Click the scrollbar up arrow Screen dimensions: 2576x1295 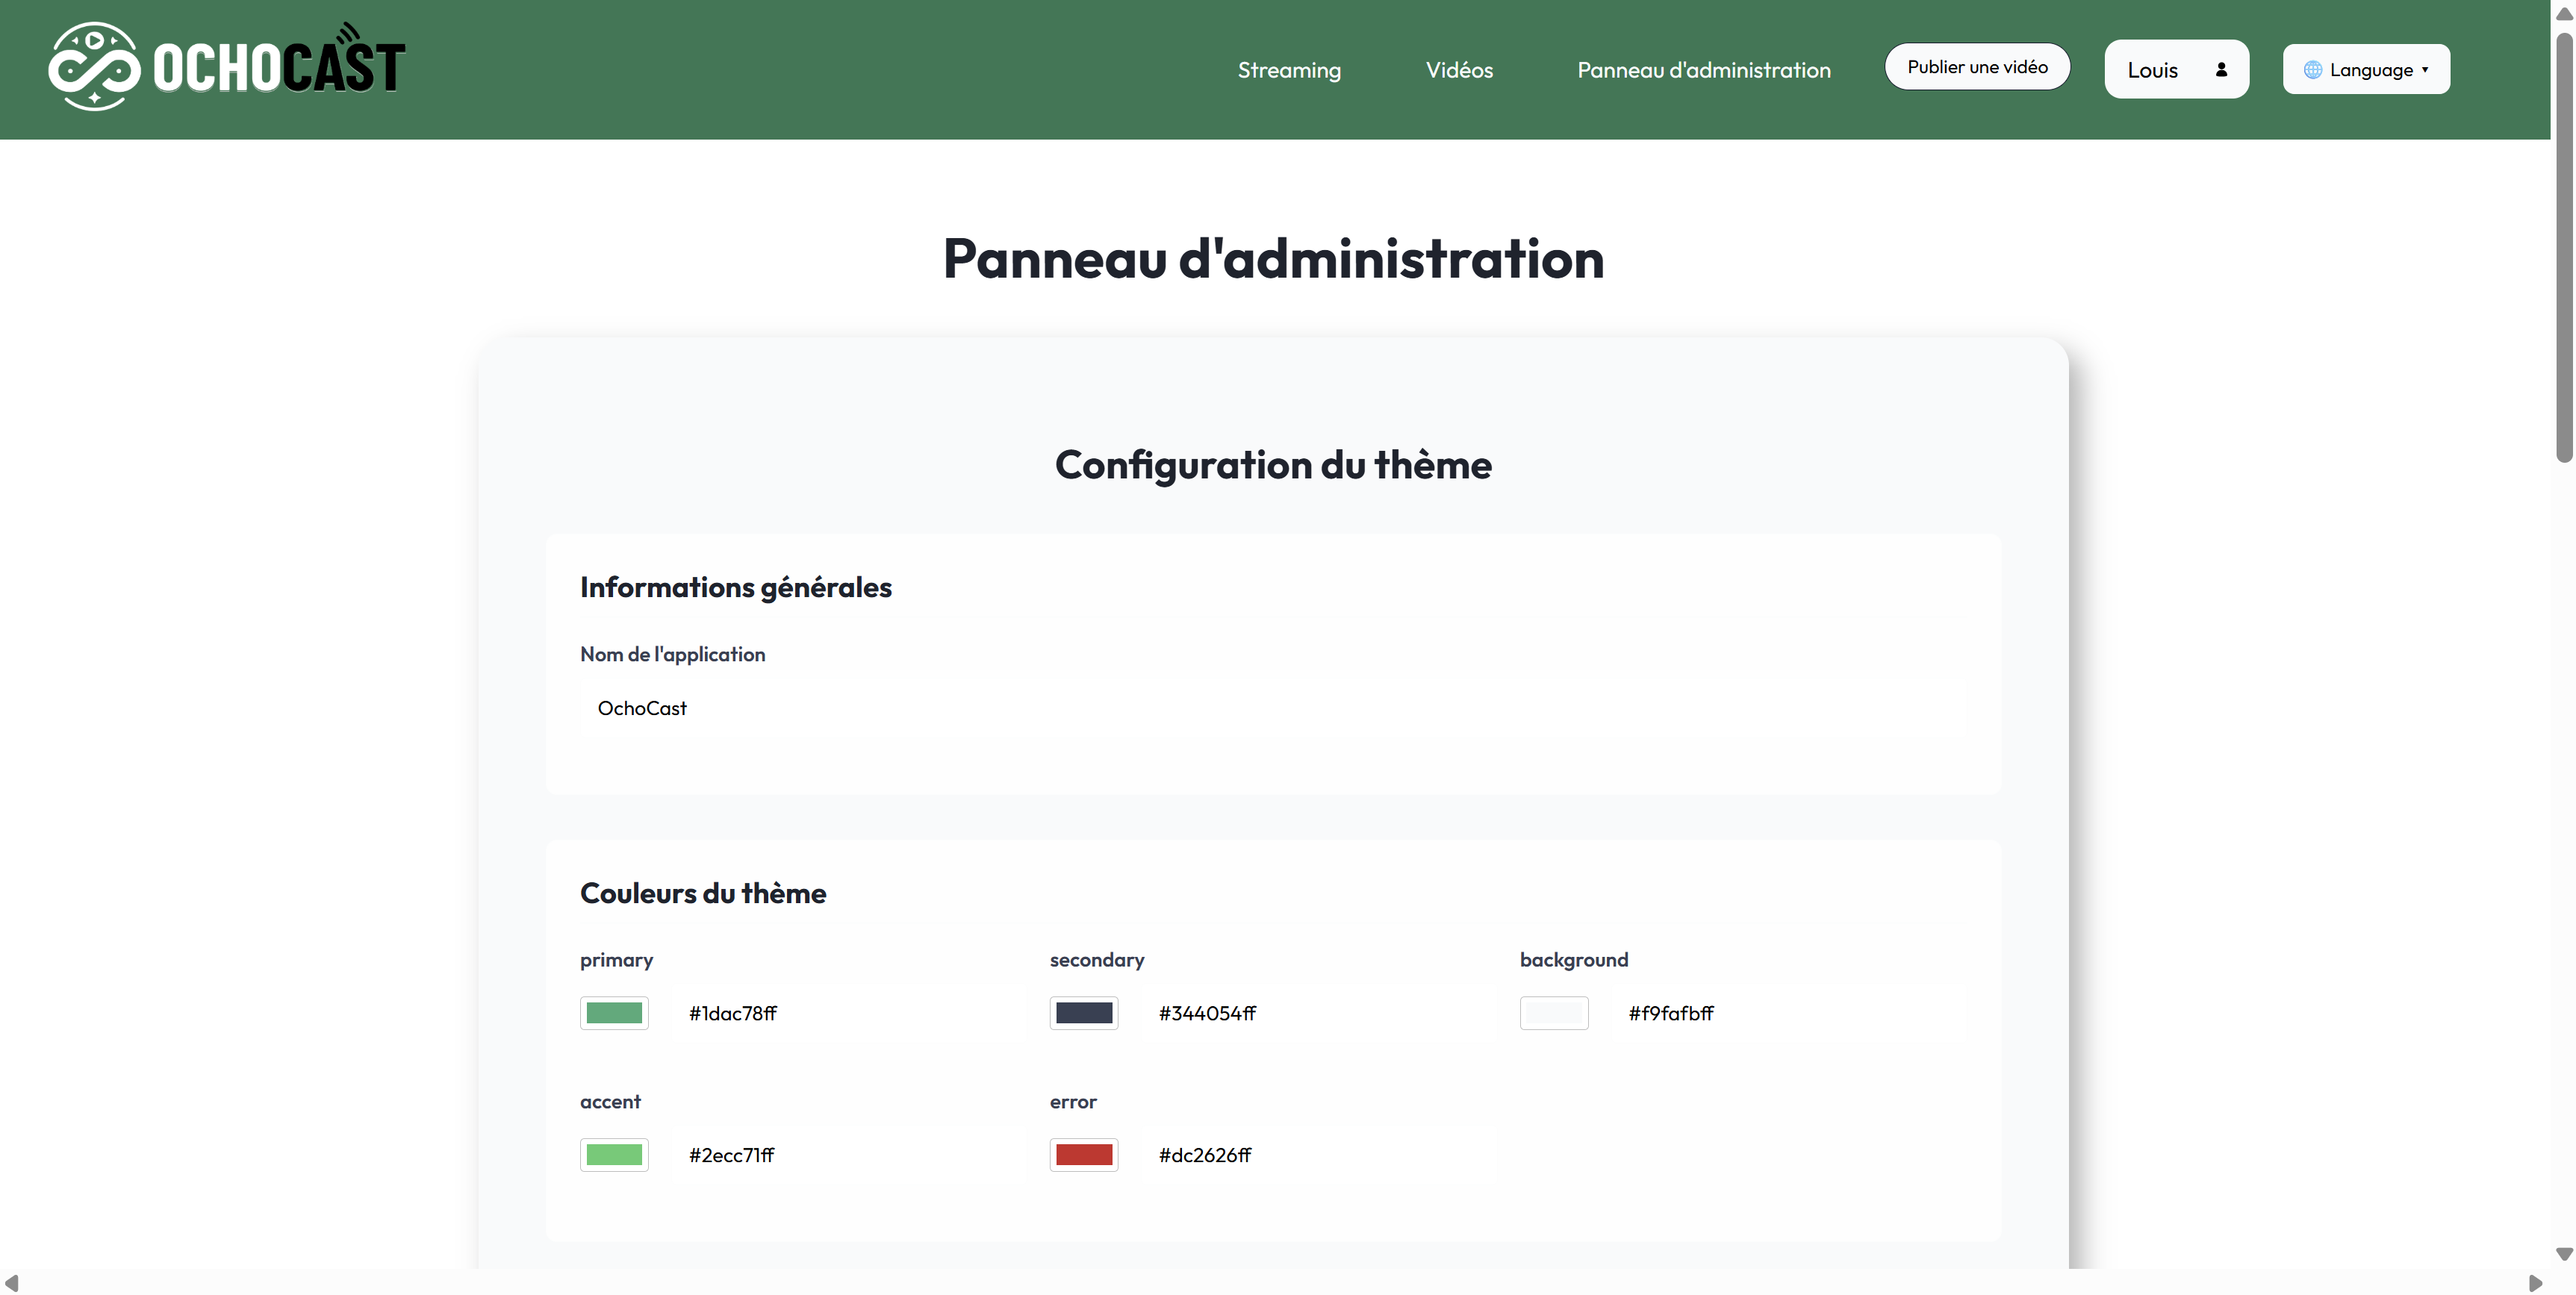2563,14
